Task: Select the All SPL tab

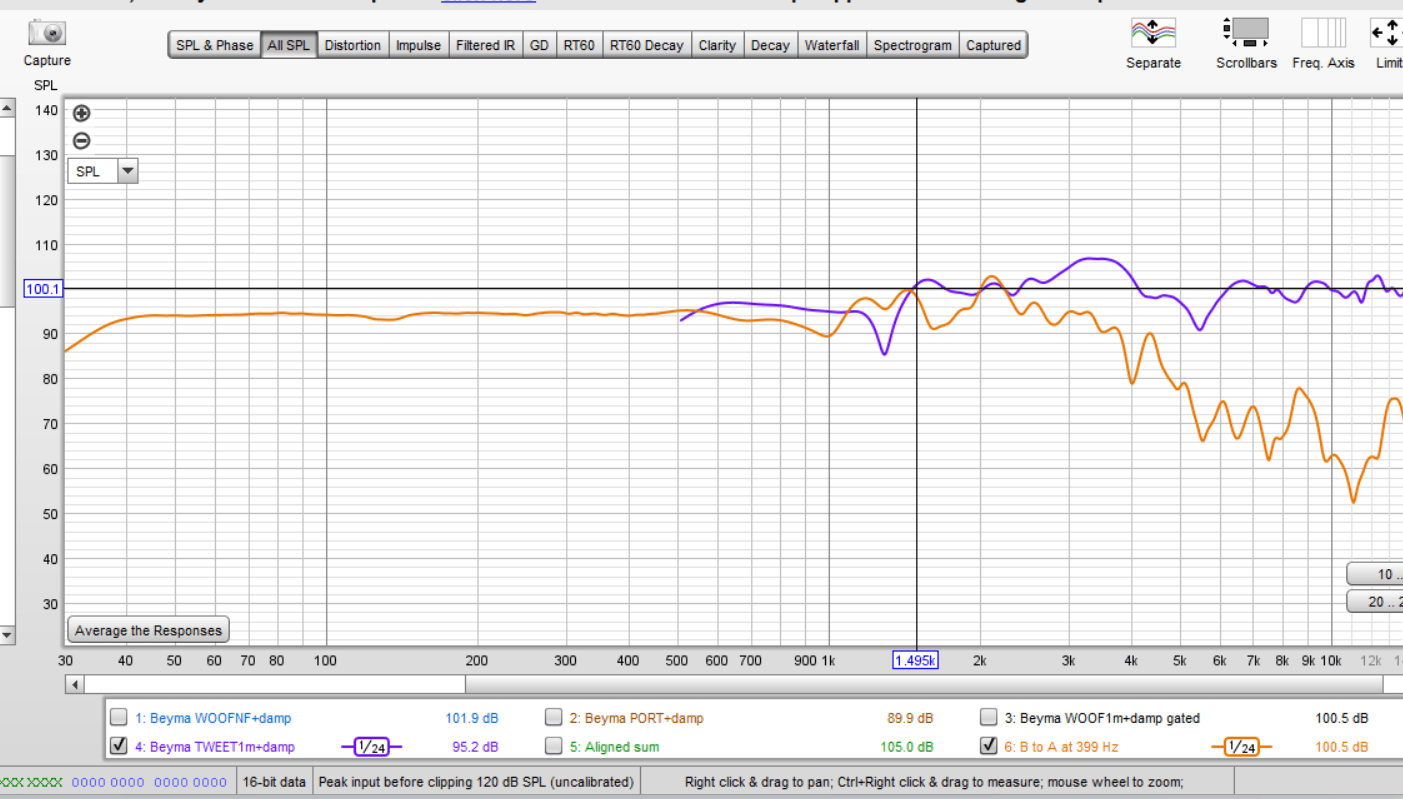Action: (289, 45)
